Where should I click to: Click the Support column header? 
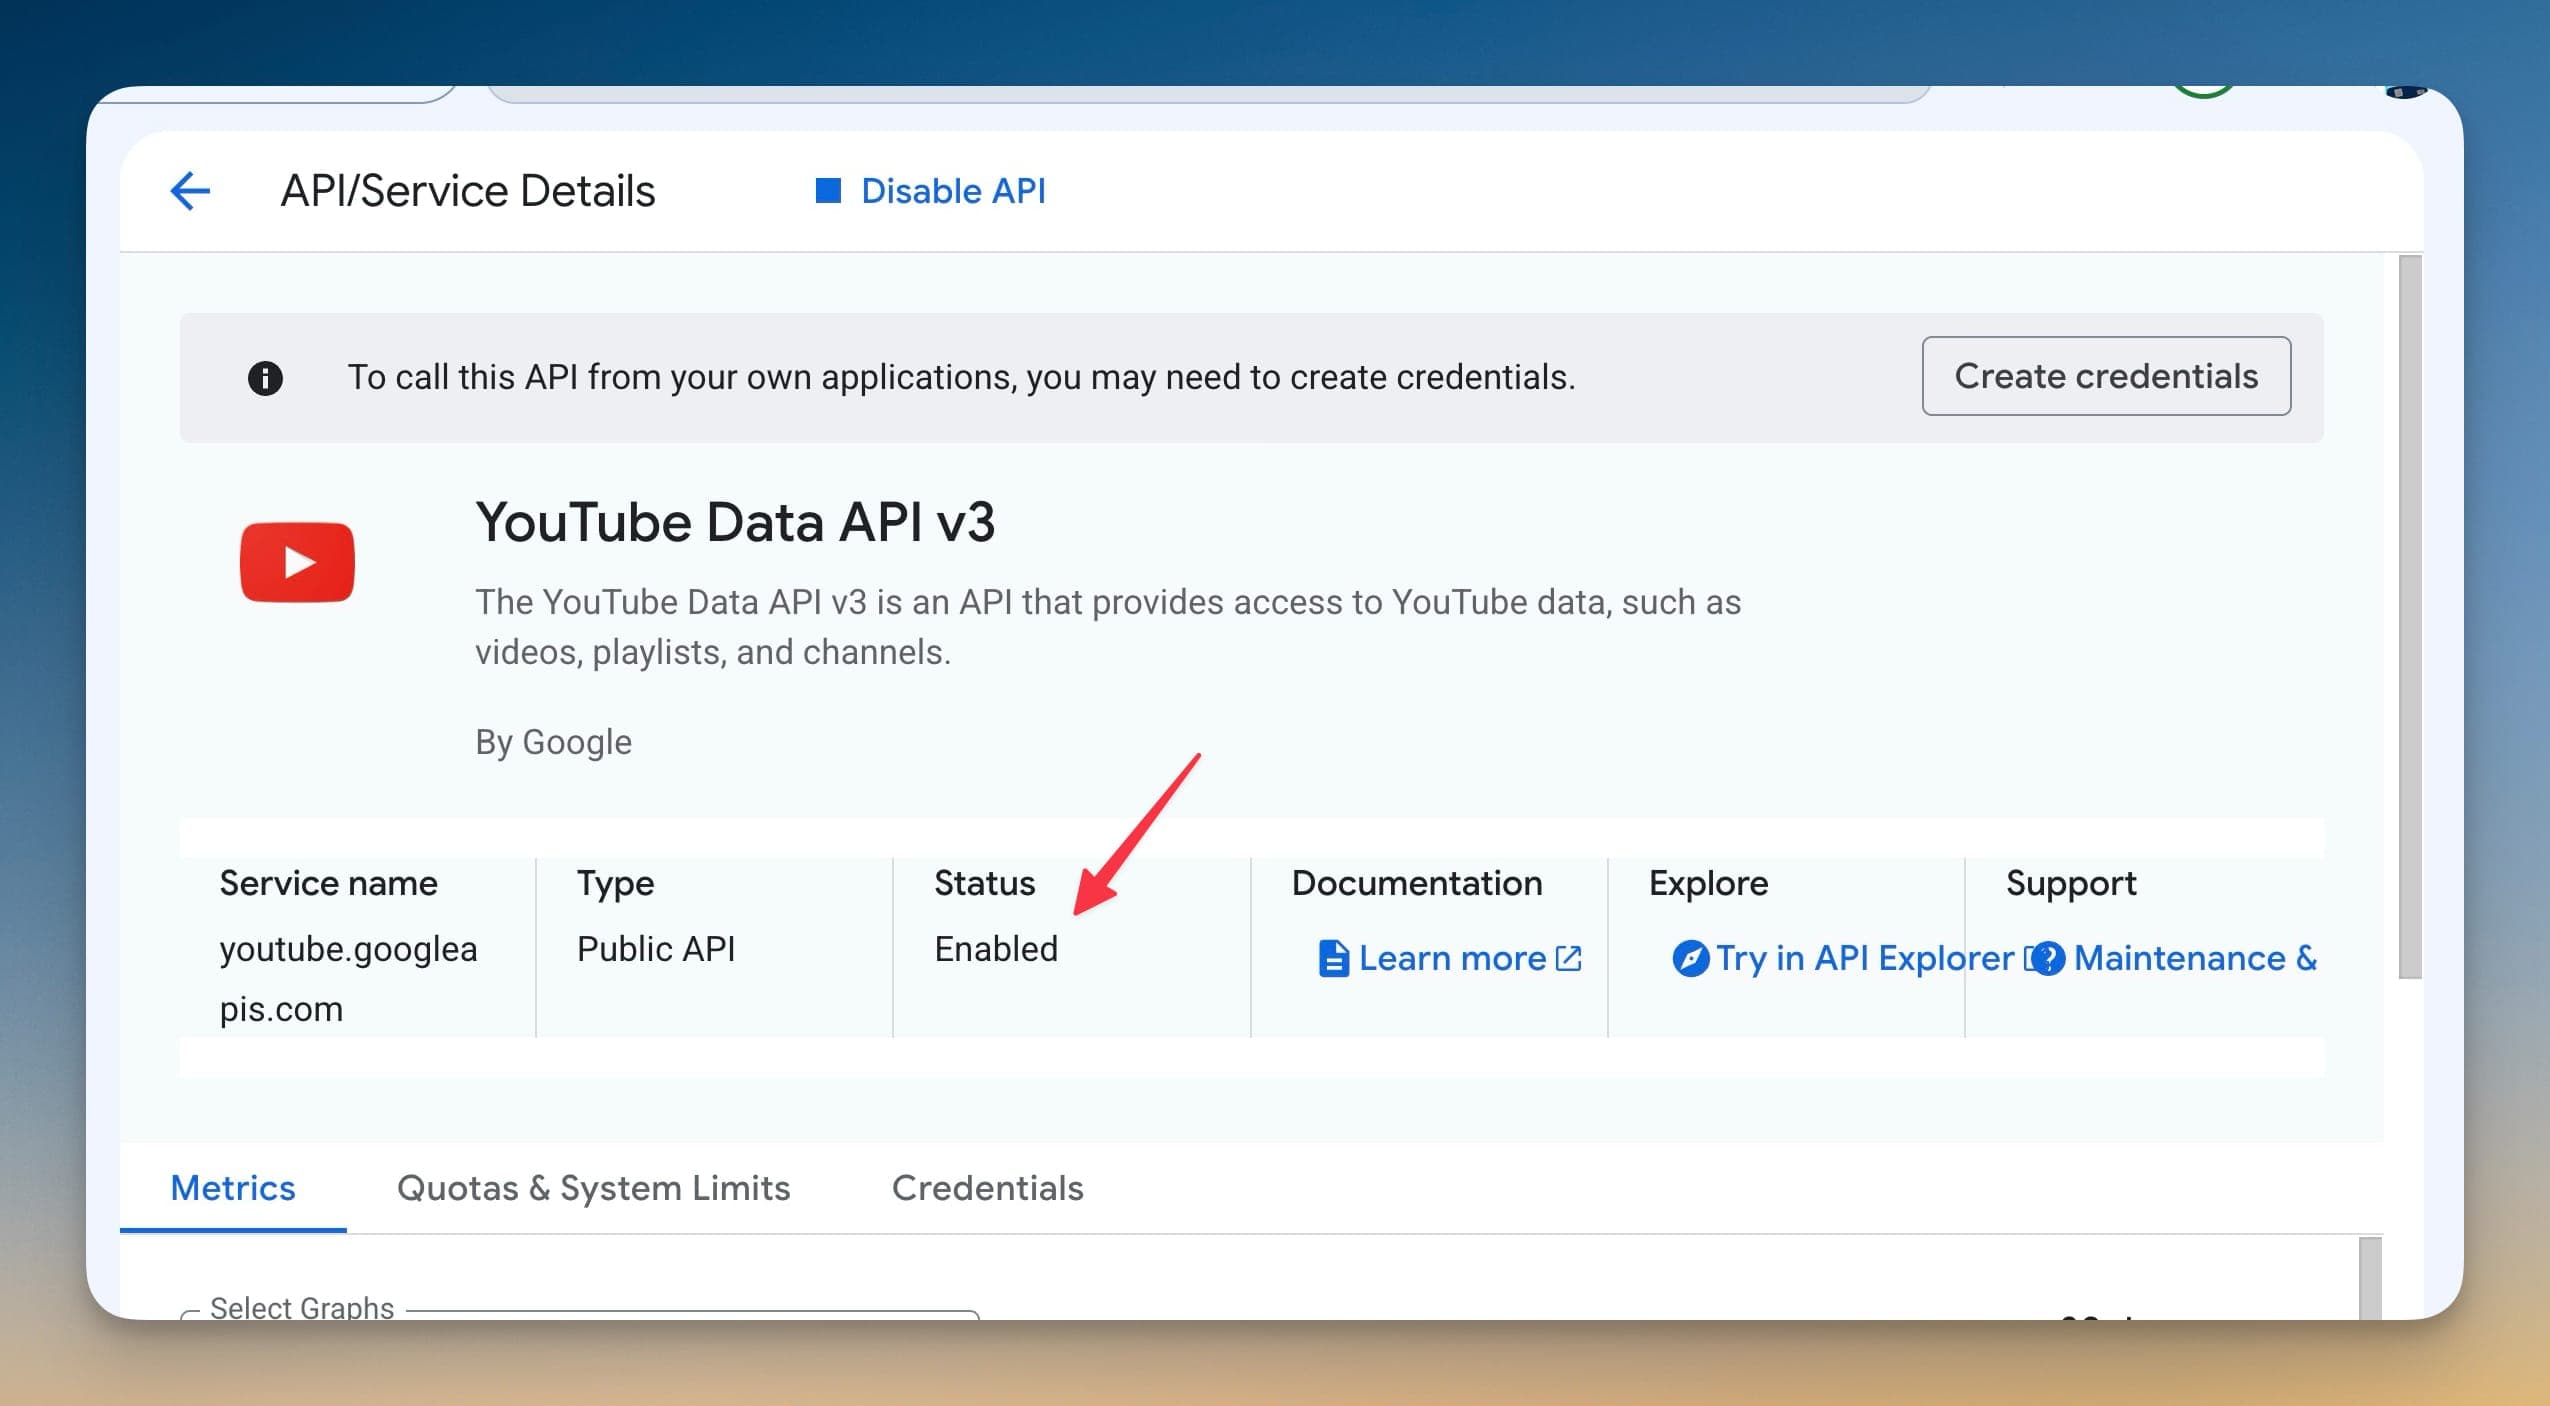[2071, 883]
